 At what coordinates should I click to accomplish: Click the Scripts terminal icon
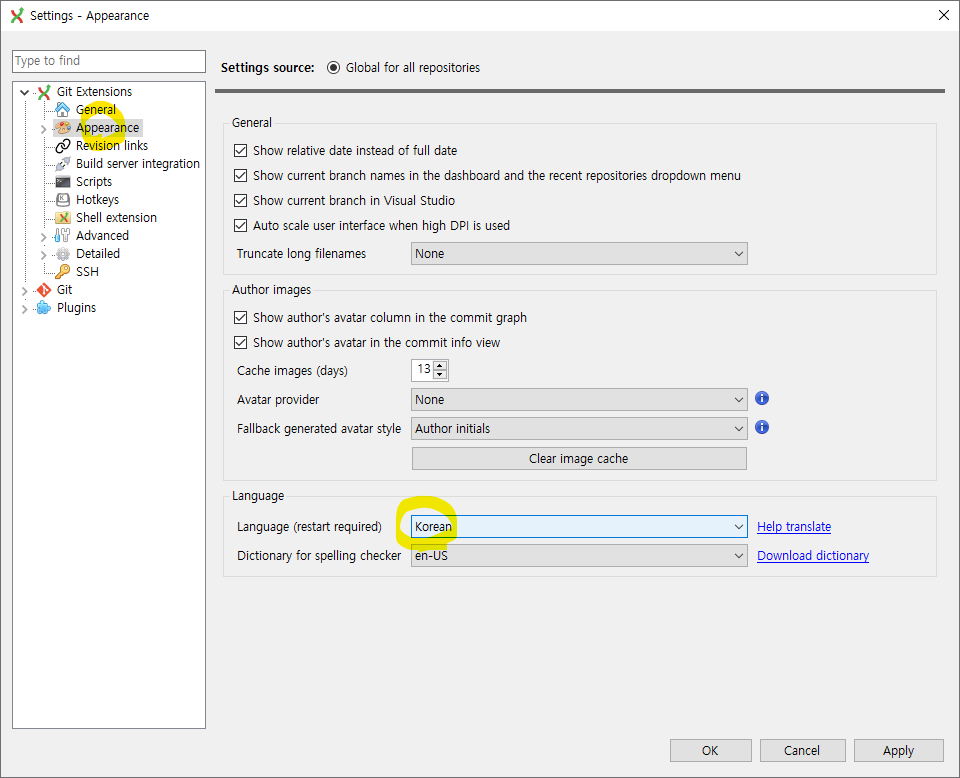[x=62, y=182]
